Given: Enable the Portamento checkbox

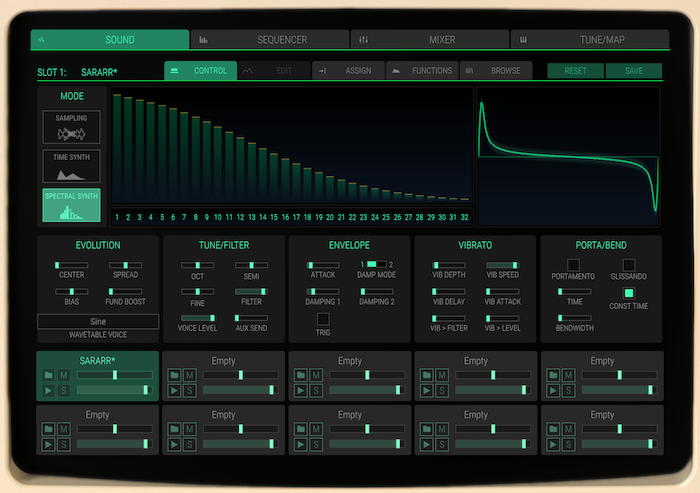Looking at the screenshot, I should (x=573, y=264).
